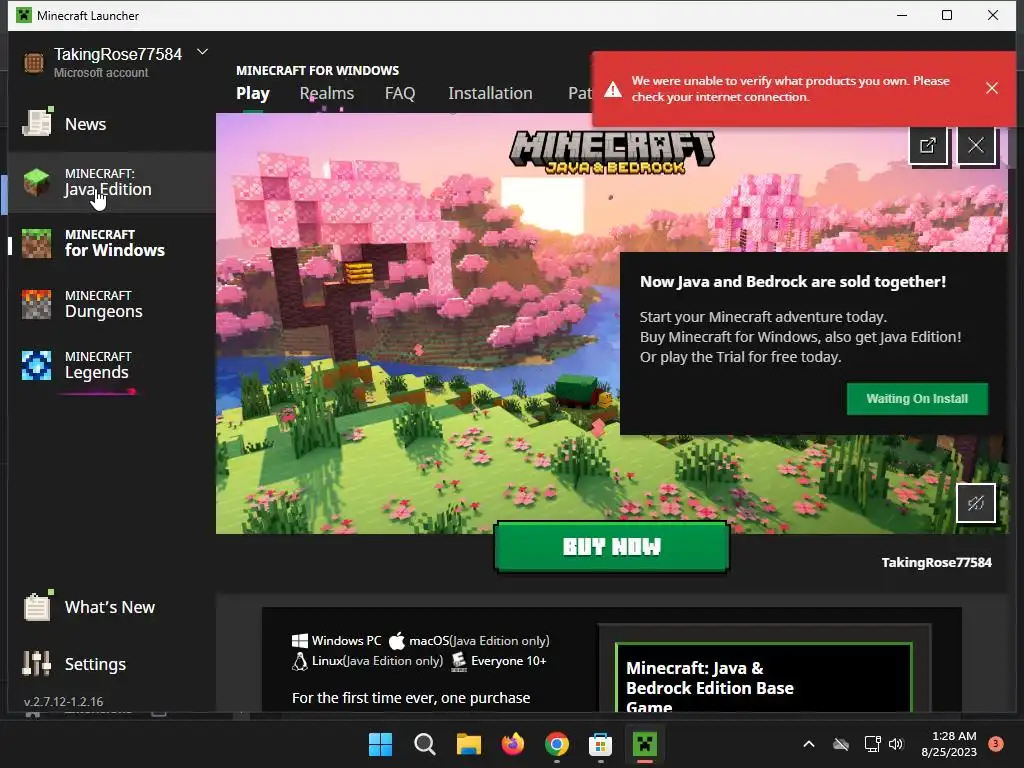Image resolution: width=1024 pixels, height=768 pixels.
Task: Open volume control in tray
Action: [896, 744]
